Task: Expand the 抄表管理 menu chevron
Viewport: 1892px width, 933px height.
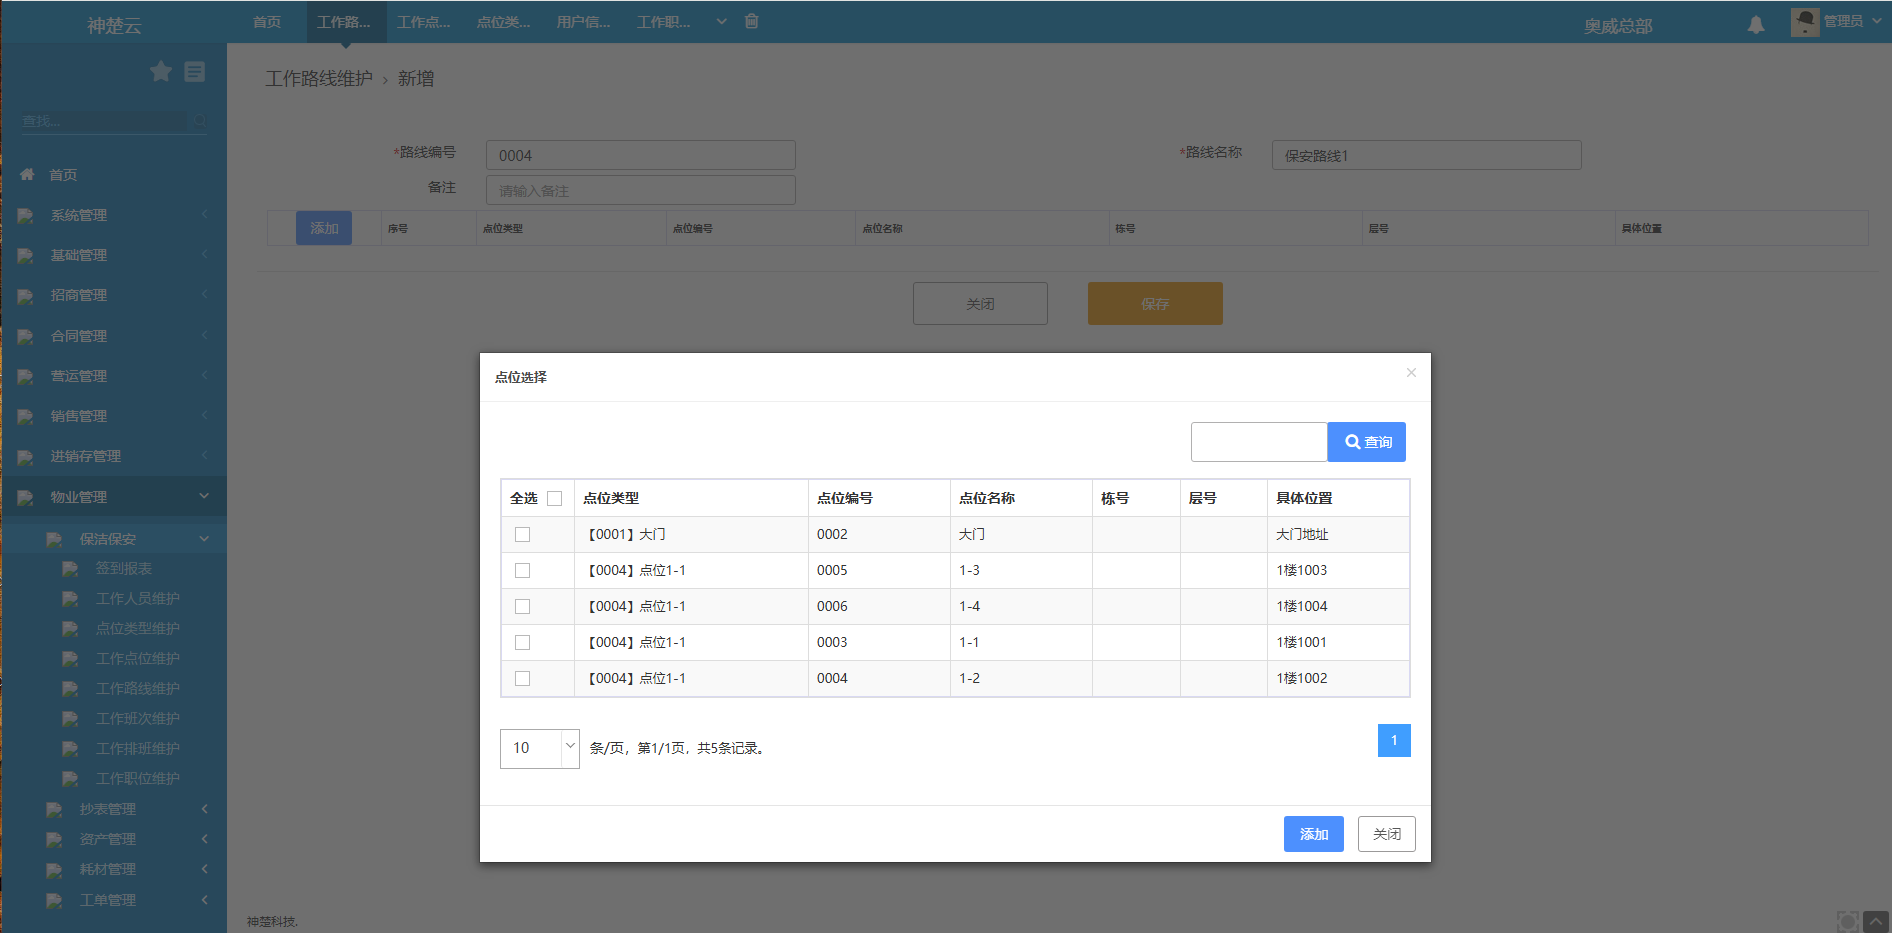Action: (x=205, y=808)
